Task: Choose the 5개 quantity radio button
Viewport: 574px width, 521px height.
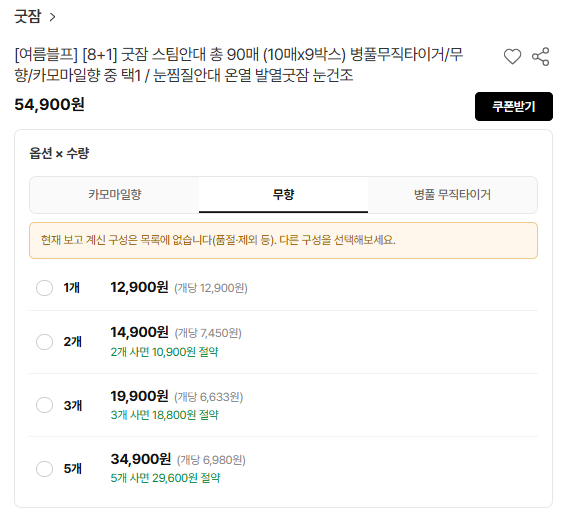Action: [x=44, y=468]
